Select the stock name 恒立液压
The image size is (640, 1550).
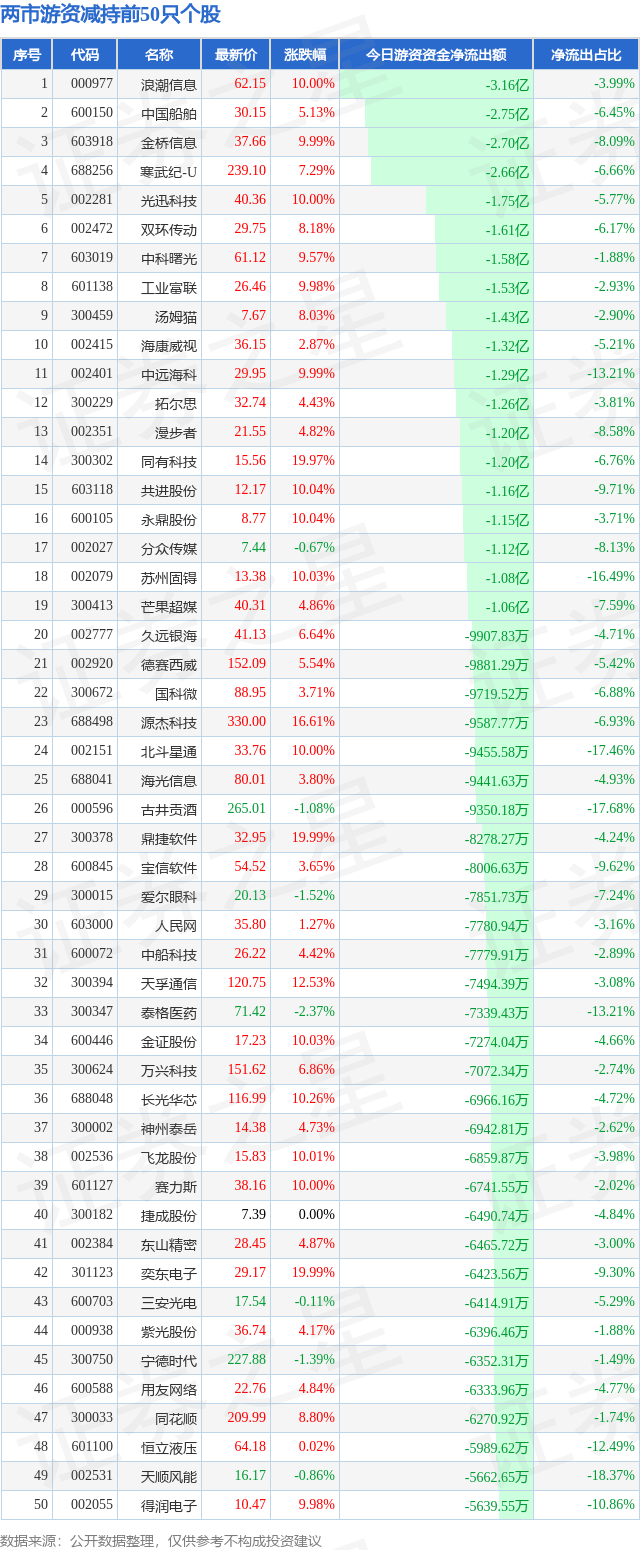(x=169, y=1448)
